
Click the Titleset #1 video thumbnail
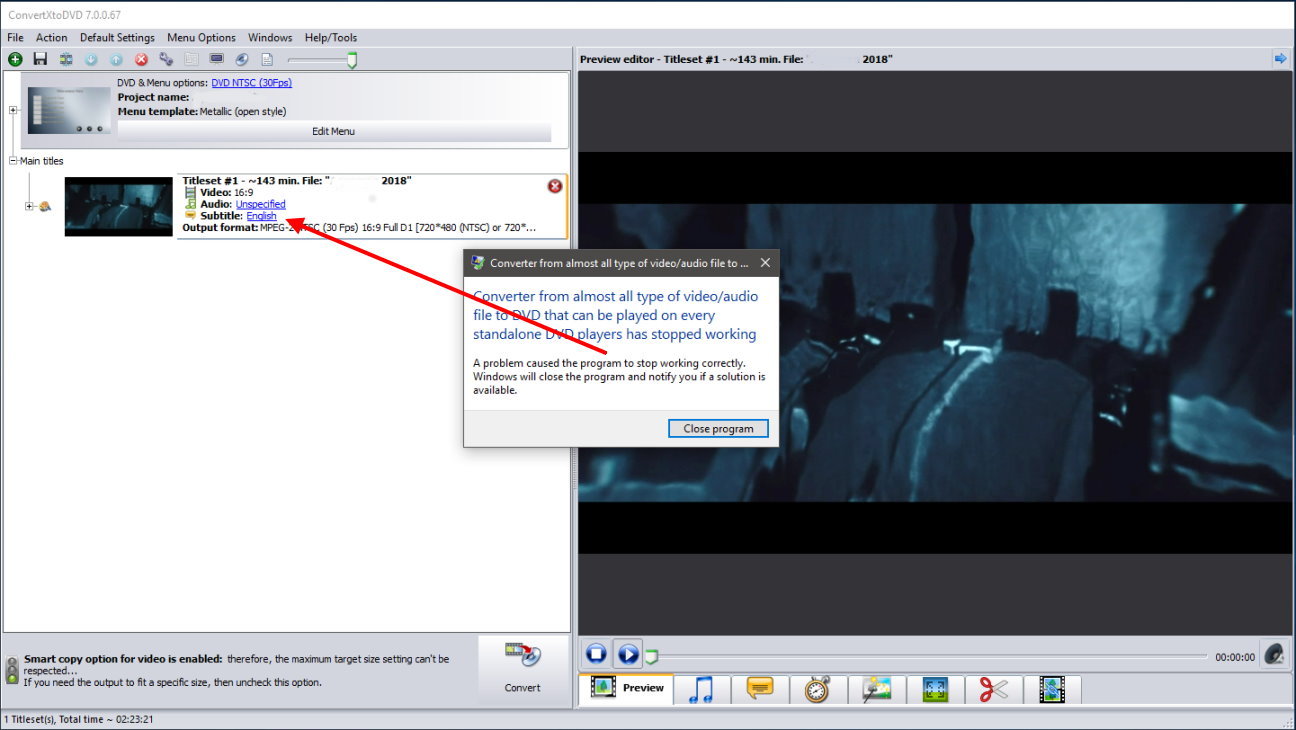click(x=119, y=206)
